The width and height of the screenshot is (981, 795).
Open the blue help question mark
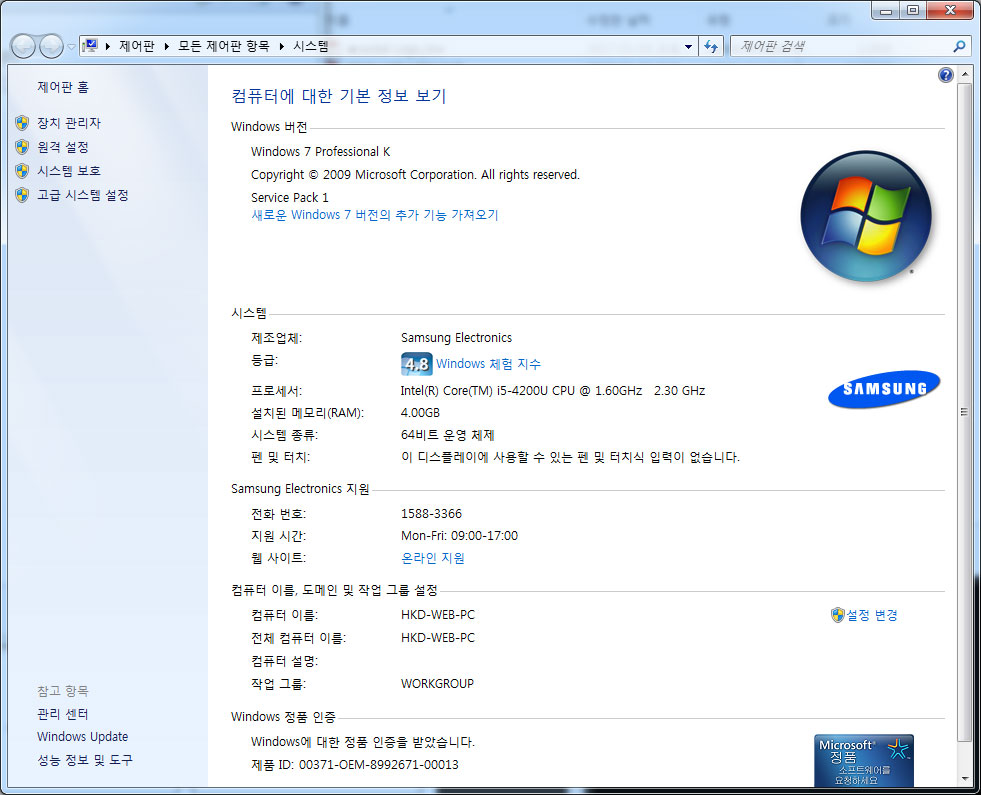tap(945, 75)
